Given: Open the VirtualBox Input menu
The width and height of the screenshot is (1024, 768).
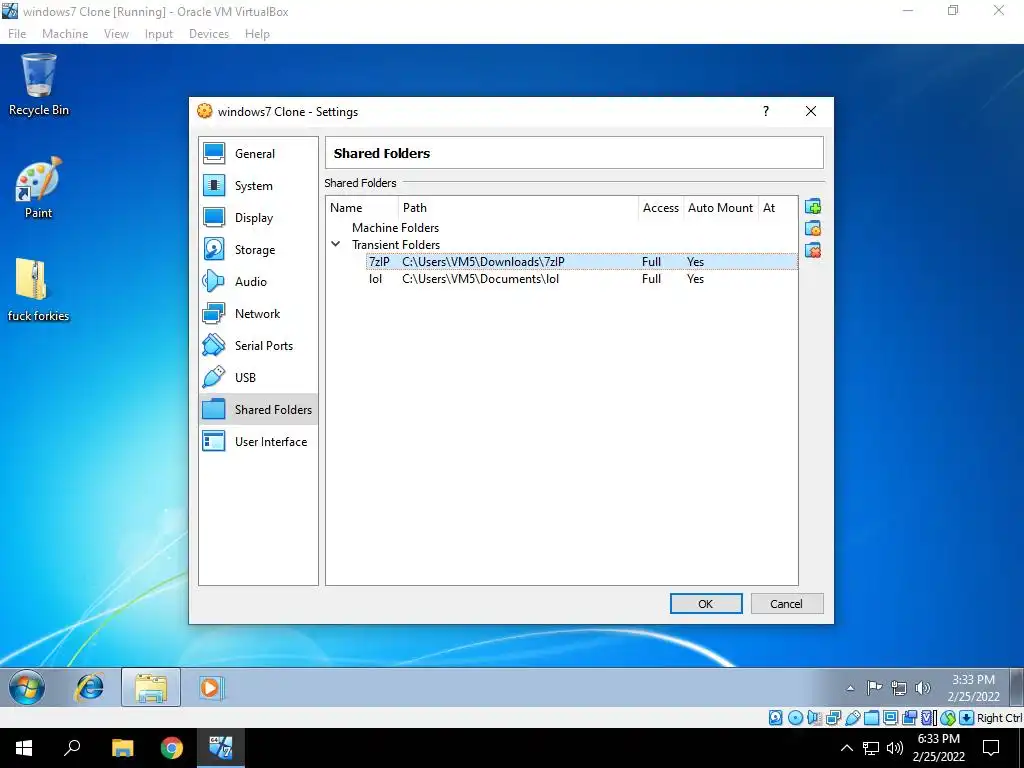Looking at the screenshot, I should point(159,34).
